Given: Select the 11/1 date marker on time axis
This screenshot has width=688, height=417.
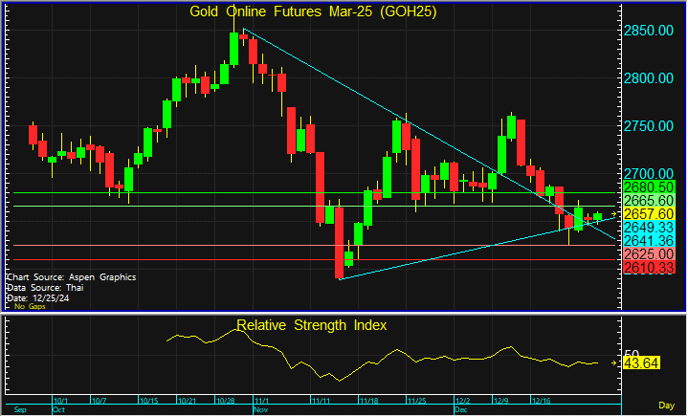Looking at the screenshot, I should (262, 401).
